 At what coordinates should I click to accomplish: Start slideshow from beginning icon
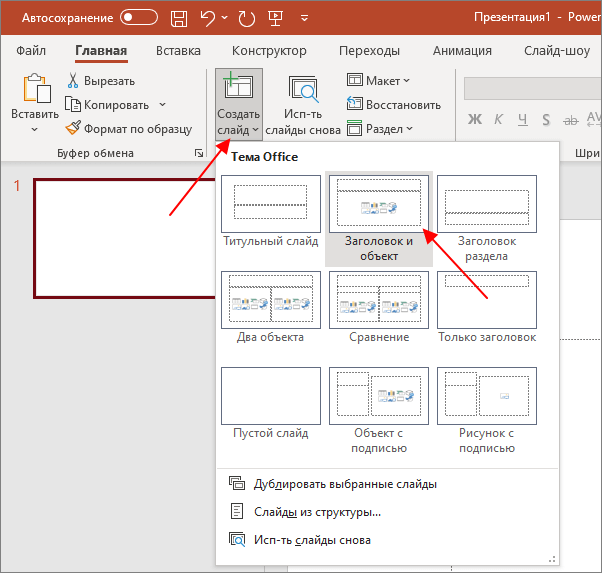(276, 18)
